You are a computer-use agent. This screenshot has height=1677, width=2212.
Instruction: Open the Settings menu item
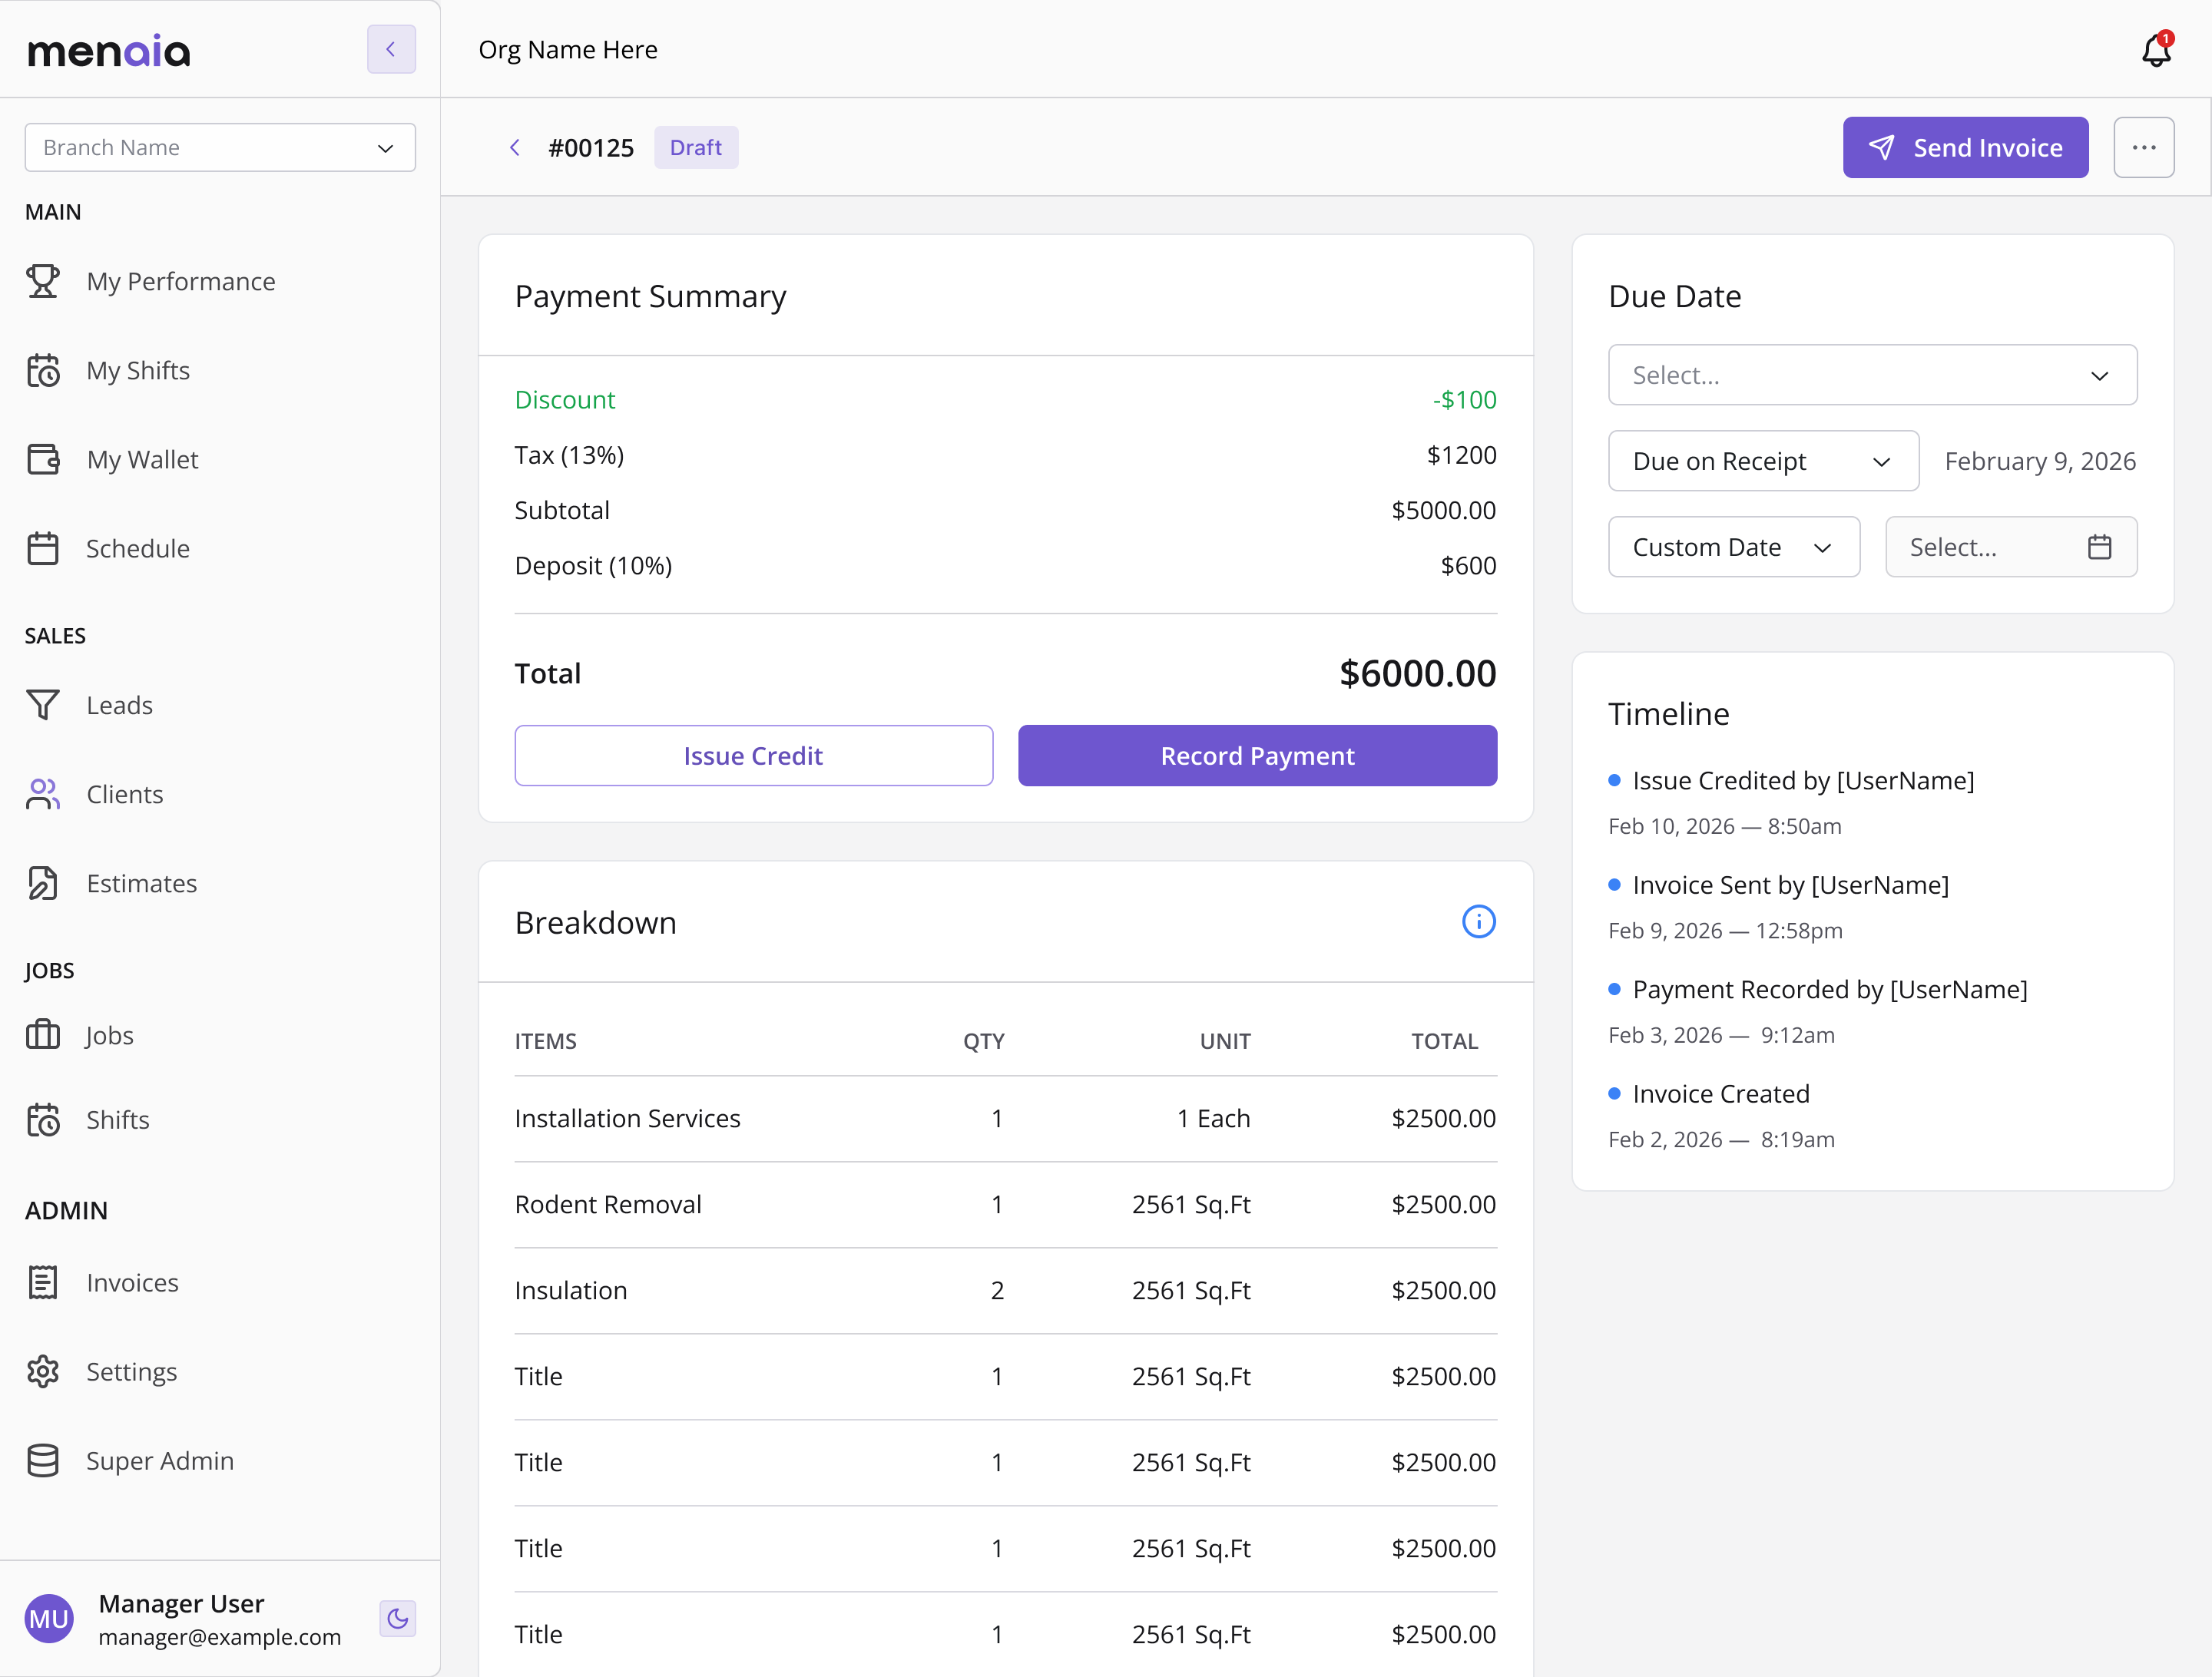click(131, 1371)
